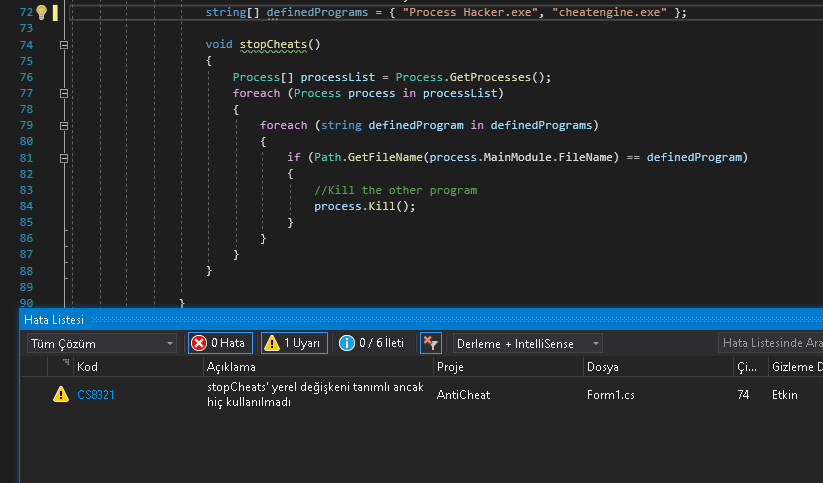This screenshot has height=483, width=823.
Task: Click the process.Kill() statement on line 83
Action: (x=365, y=206)
